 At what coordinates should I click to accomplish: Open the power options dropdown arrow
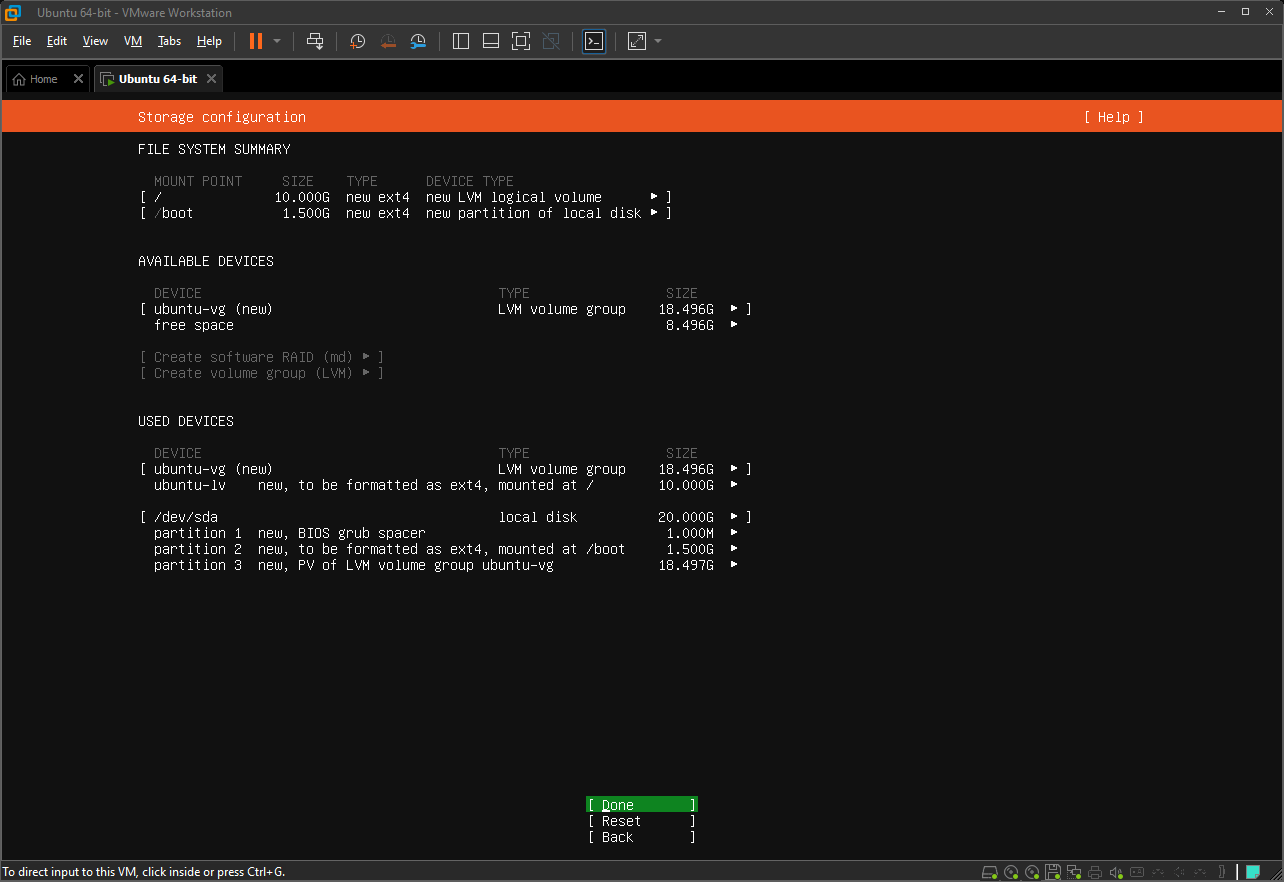tap(277, 41)
